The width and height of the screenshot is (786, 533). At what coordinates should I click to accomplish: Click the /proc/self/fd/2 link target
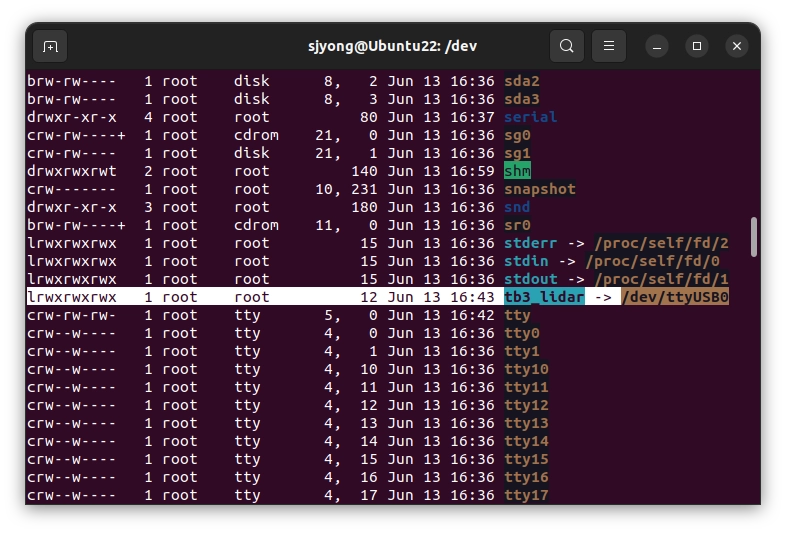click(x=661, y=244)
